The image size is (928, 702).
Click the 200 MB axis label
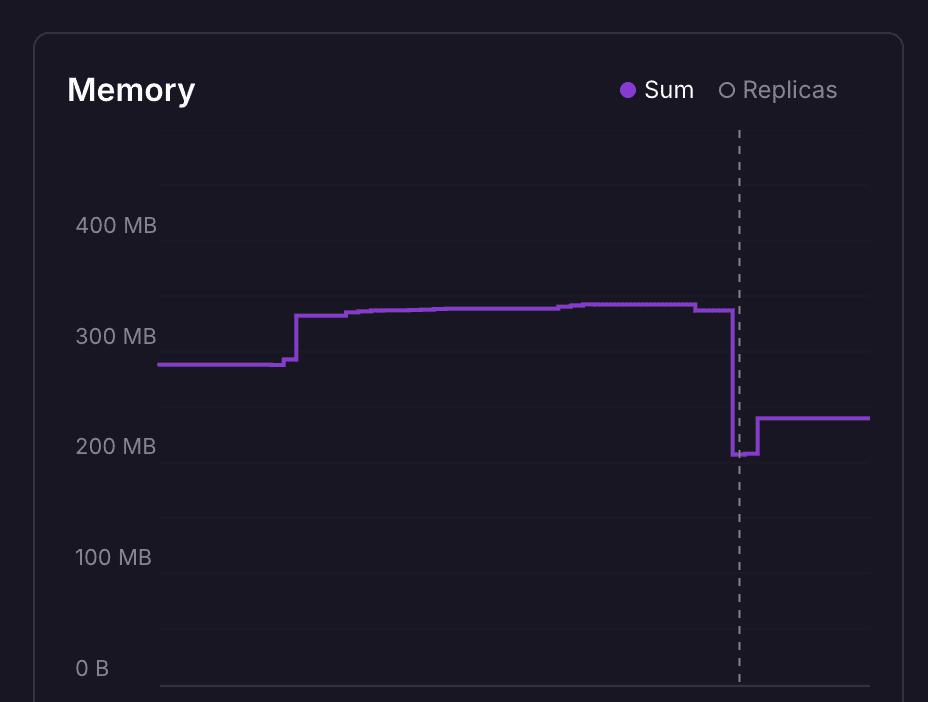pyautogui.click(x=116, y=446)
